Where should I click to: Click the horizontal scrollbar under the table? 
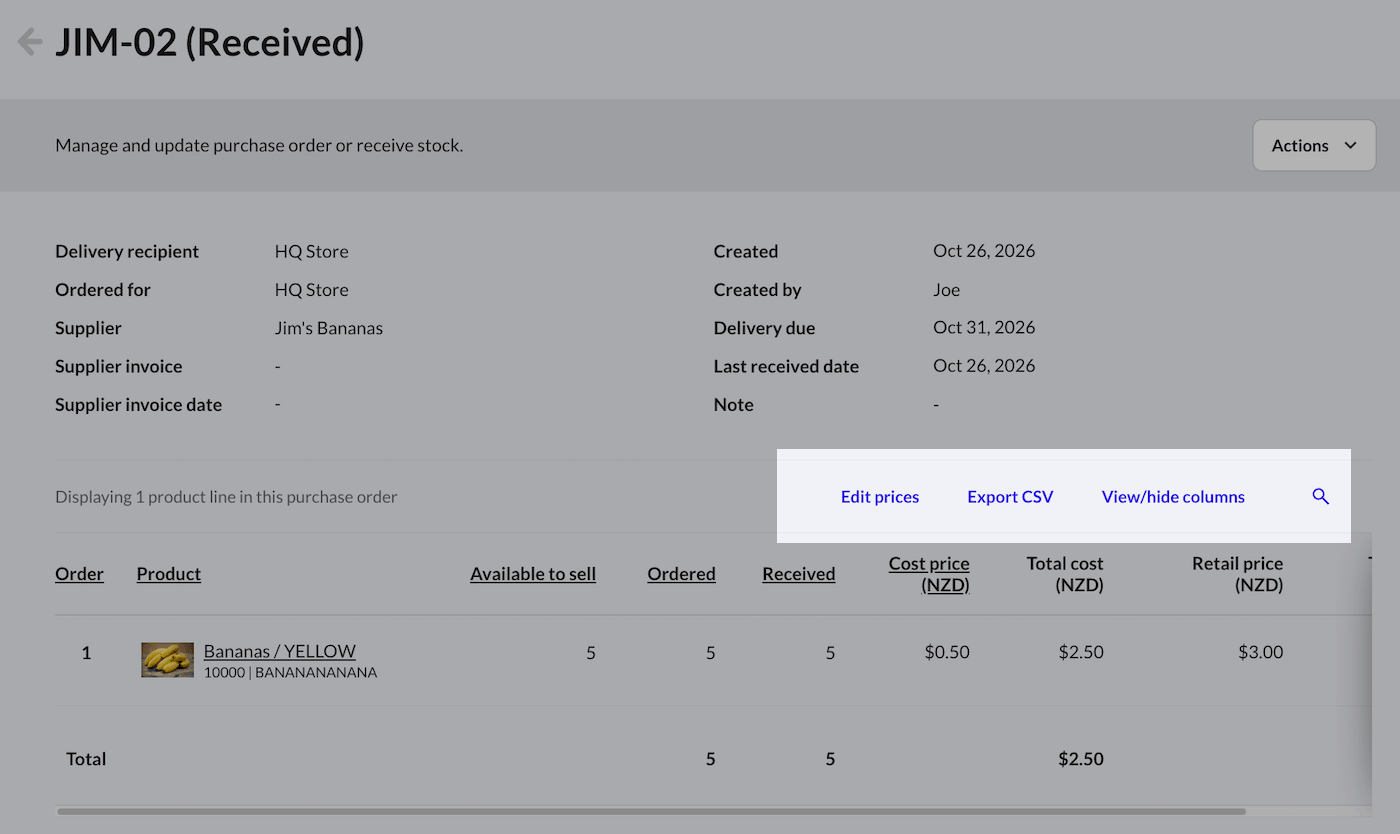tap(651, 811)
